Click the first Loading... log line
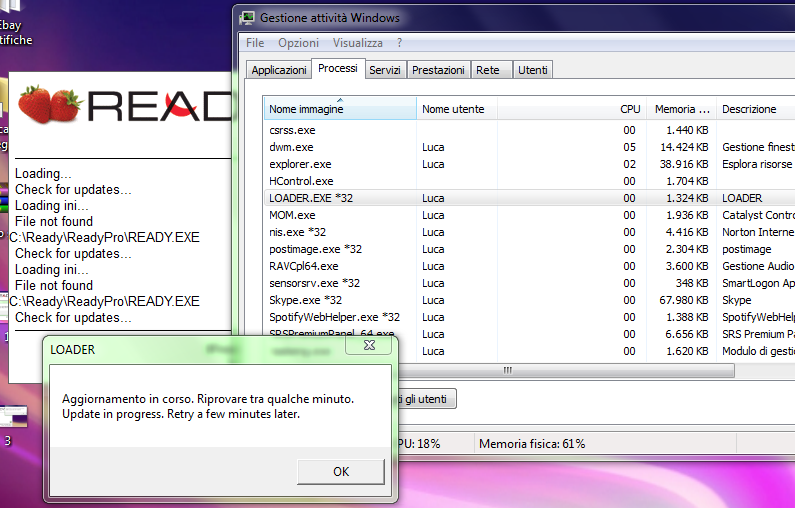This screenshot has width=795, height=508. point(43,173)
